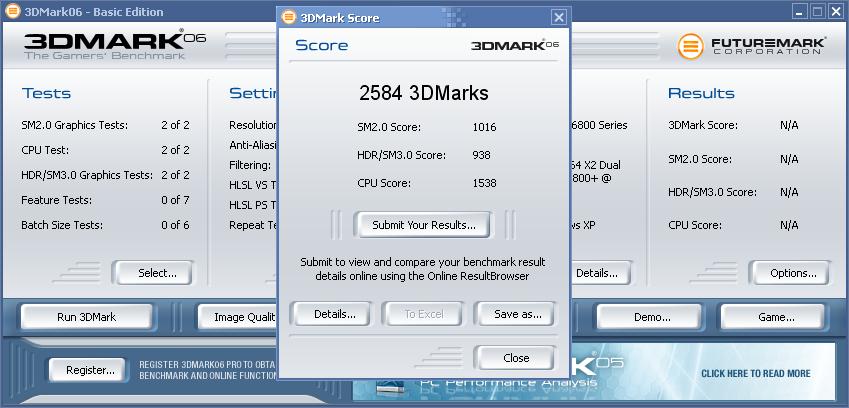Start the benchmark with Run 3DMark

[x=87, y=317]
